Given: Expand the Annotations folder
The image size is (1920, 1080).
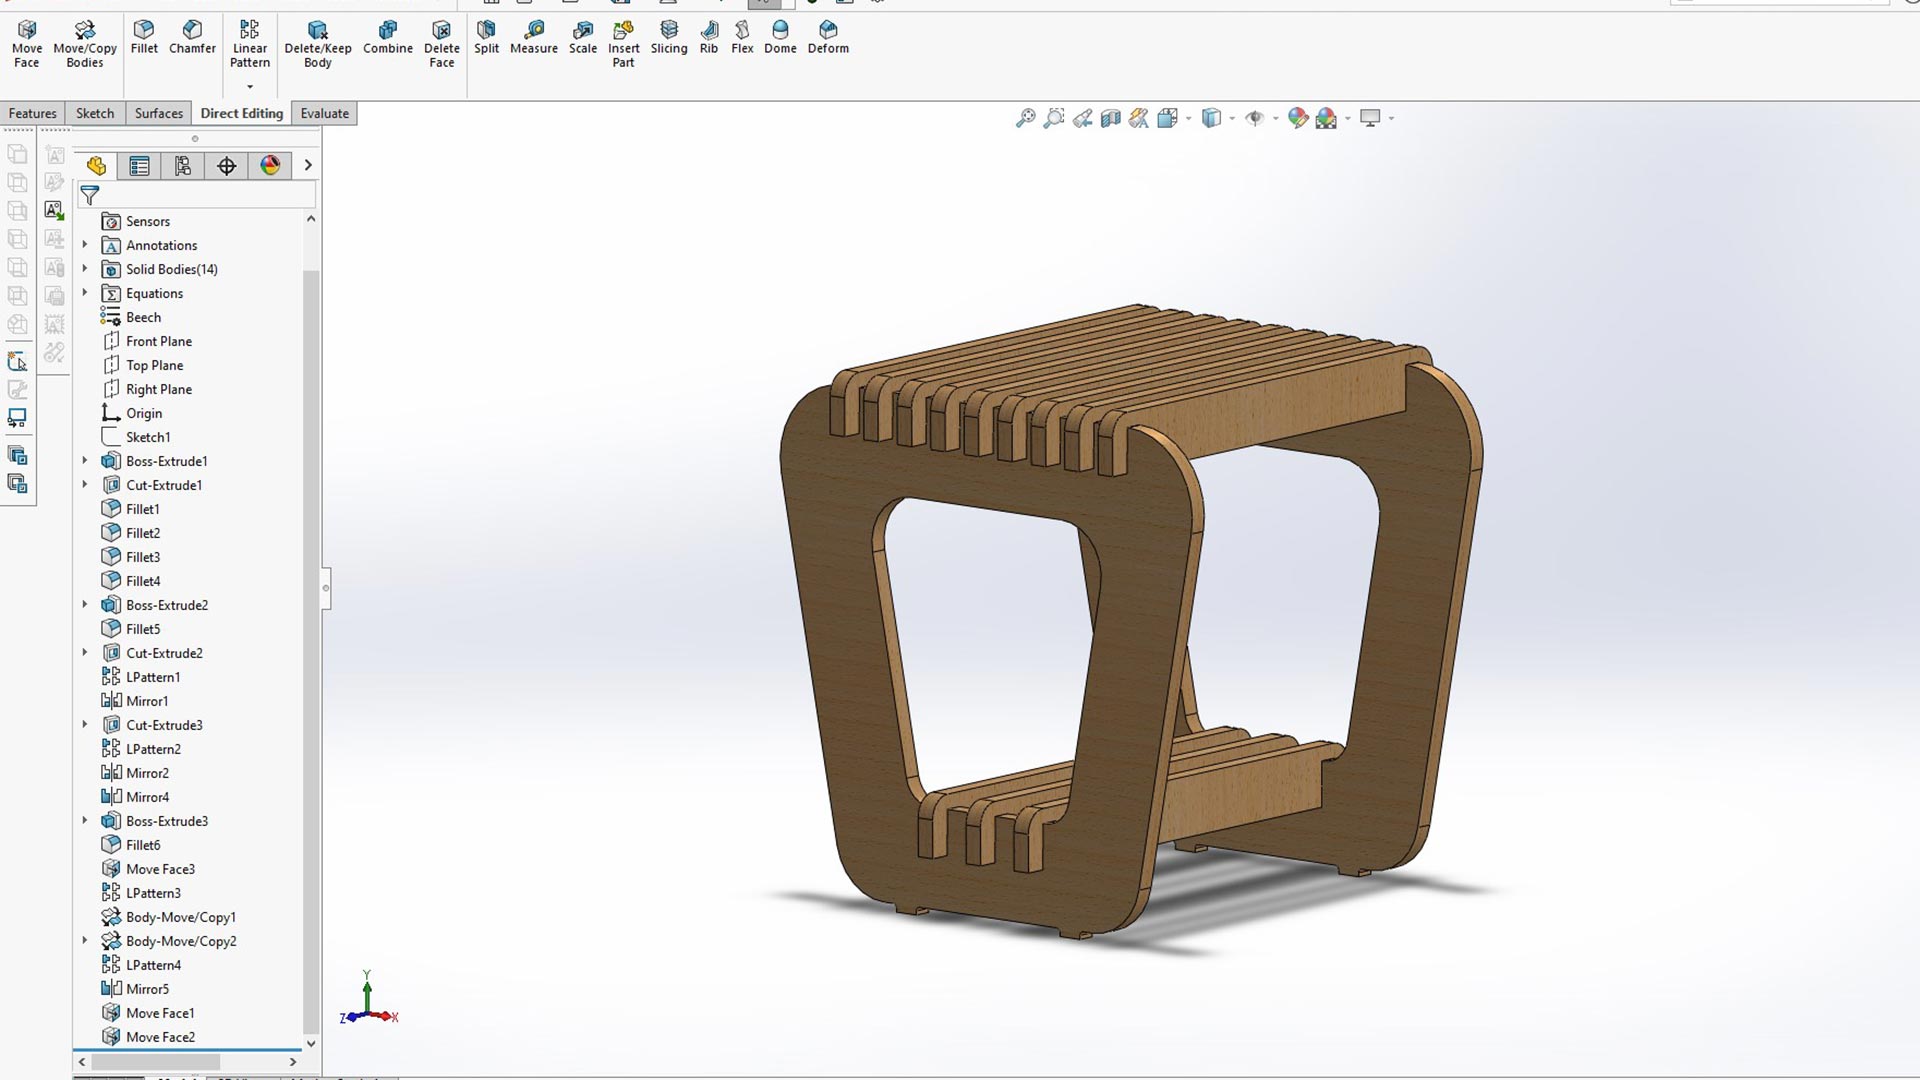Looking at the screenshot, I should click(x=85, y=245).
